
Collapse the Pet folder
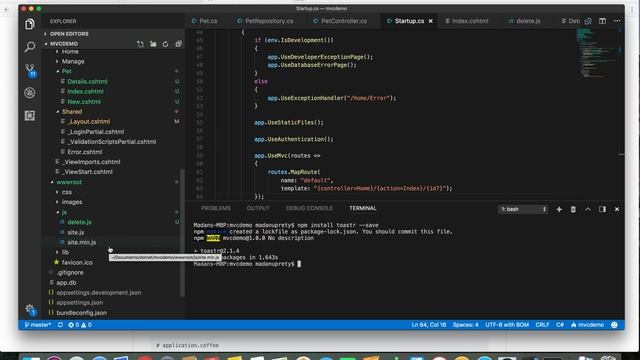click(x=67, y=71)
